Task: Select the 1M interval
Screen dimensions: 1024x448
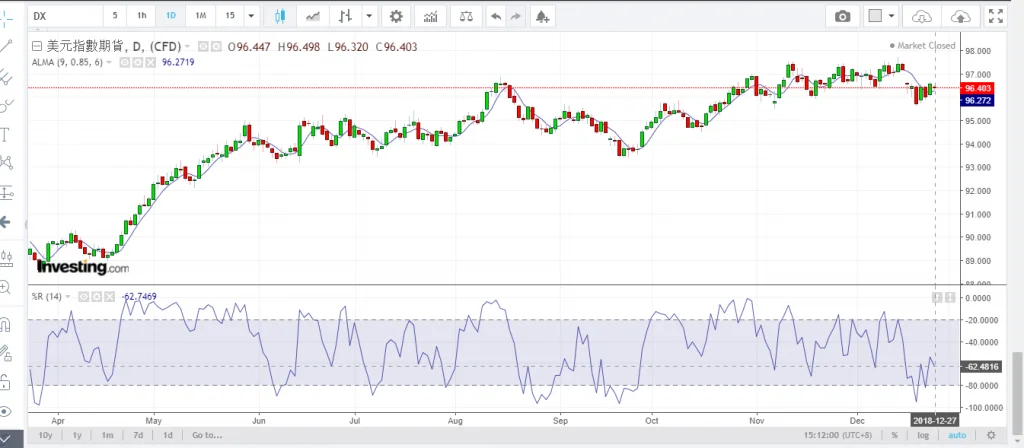Action: (x=200, y=16)
